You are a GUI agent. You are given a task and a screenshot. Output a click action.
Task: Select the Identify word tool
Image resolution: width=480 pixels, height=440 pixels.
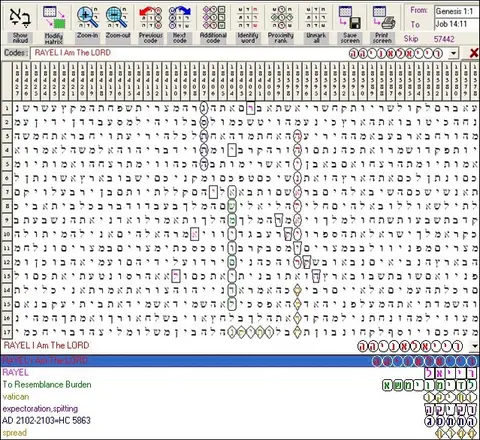click(x=248, y=23)
